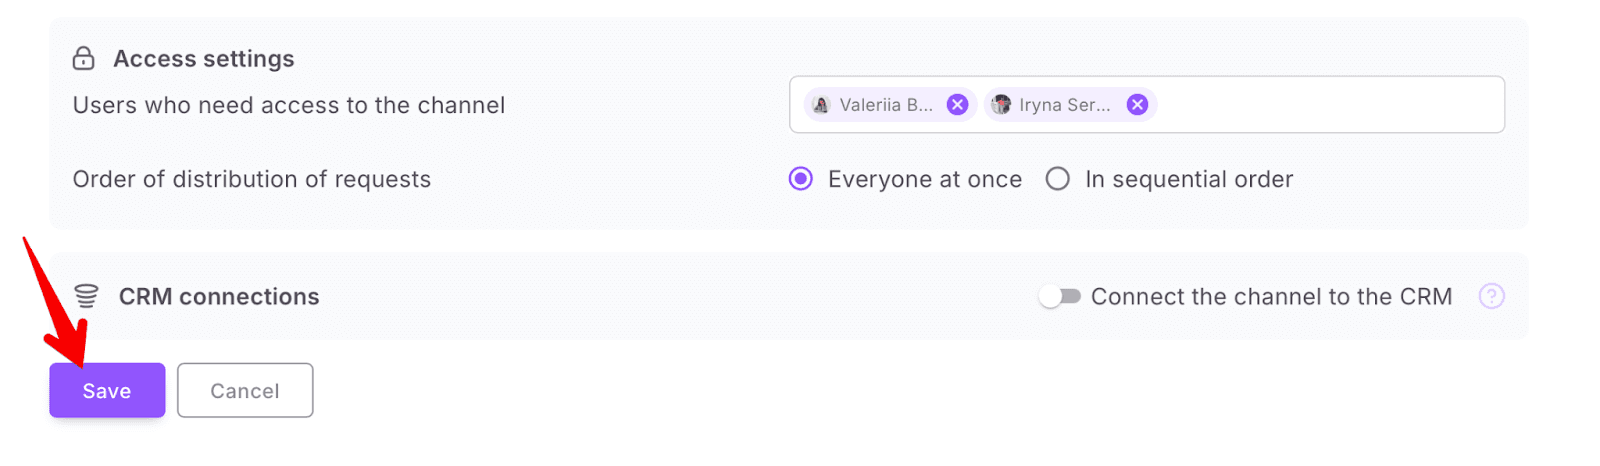The width and height of the screenshot is (1600, 466).
Task: Click Iryna Ser.'s avatar in the user chip
Action: (x=1001, y=105)
